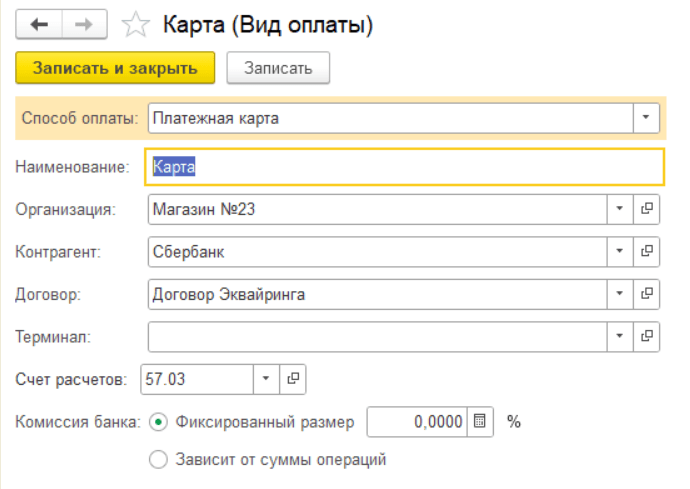Expand the Организация dropdown list
The height and width of the screenshot is (489, 690).
click(620, 209)
